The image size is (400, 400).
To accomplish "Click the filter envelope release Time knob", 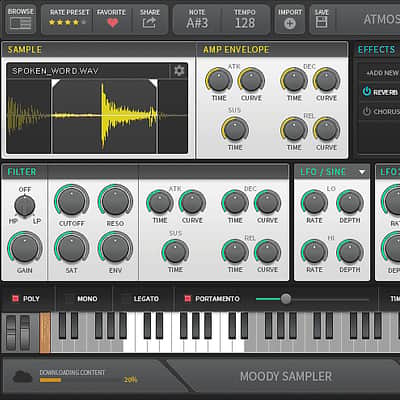I will click(x=235, y=252).
